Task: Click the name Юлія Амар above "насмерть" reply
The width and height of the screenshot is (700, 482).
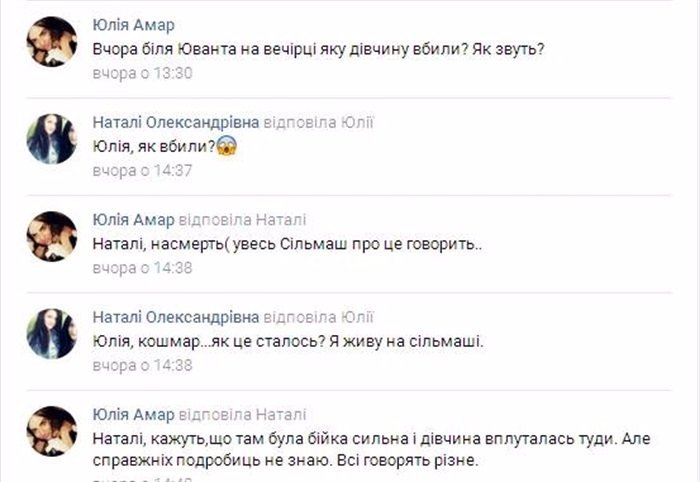Action: click(133, 220)
